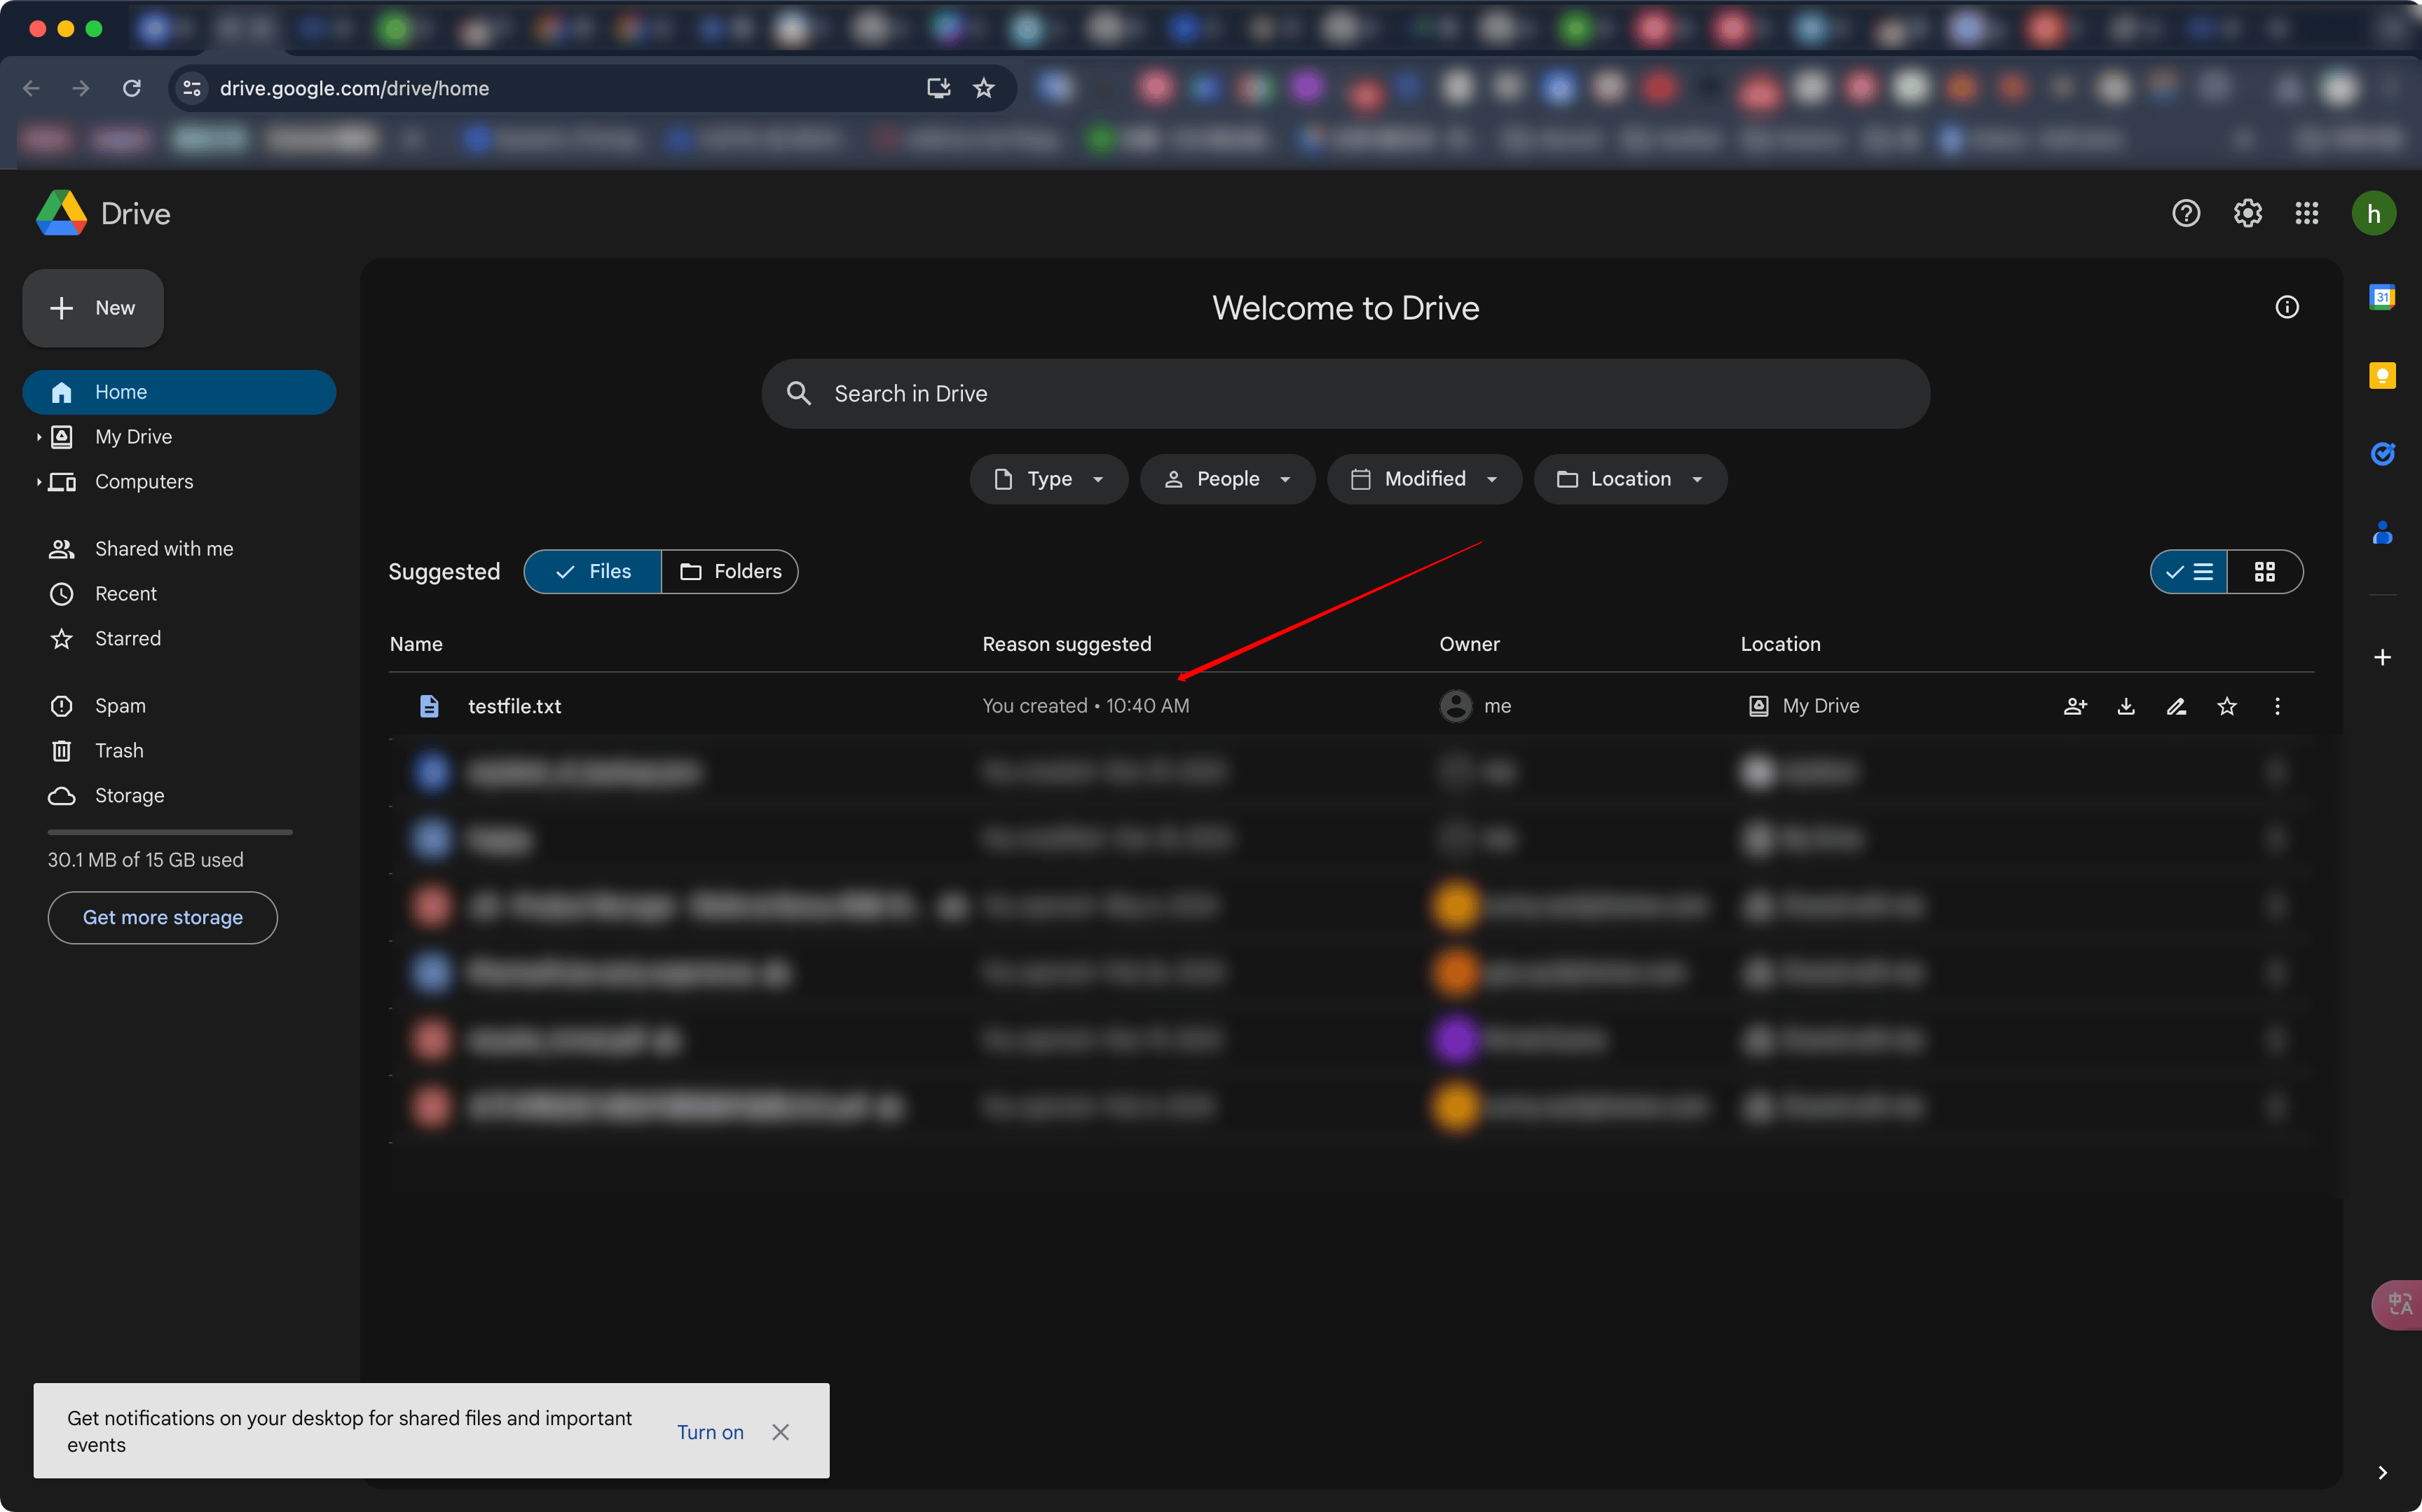The width and height of the screenshot is (2422, 1512).
Task: Expand Computers tree
Action: tap(38, 482)
